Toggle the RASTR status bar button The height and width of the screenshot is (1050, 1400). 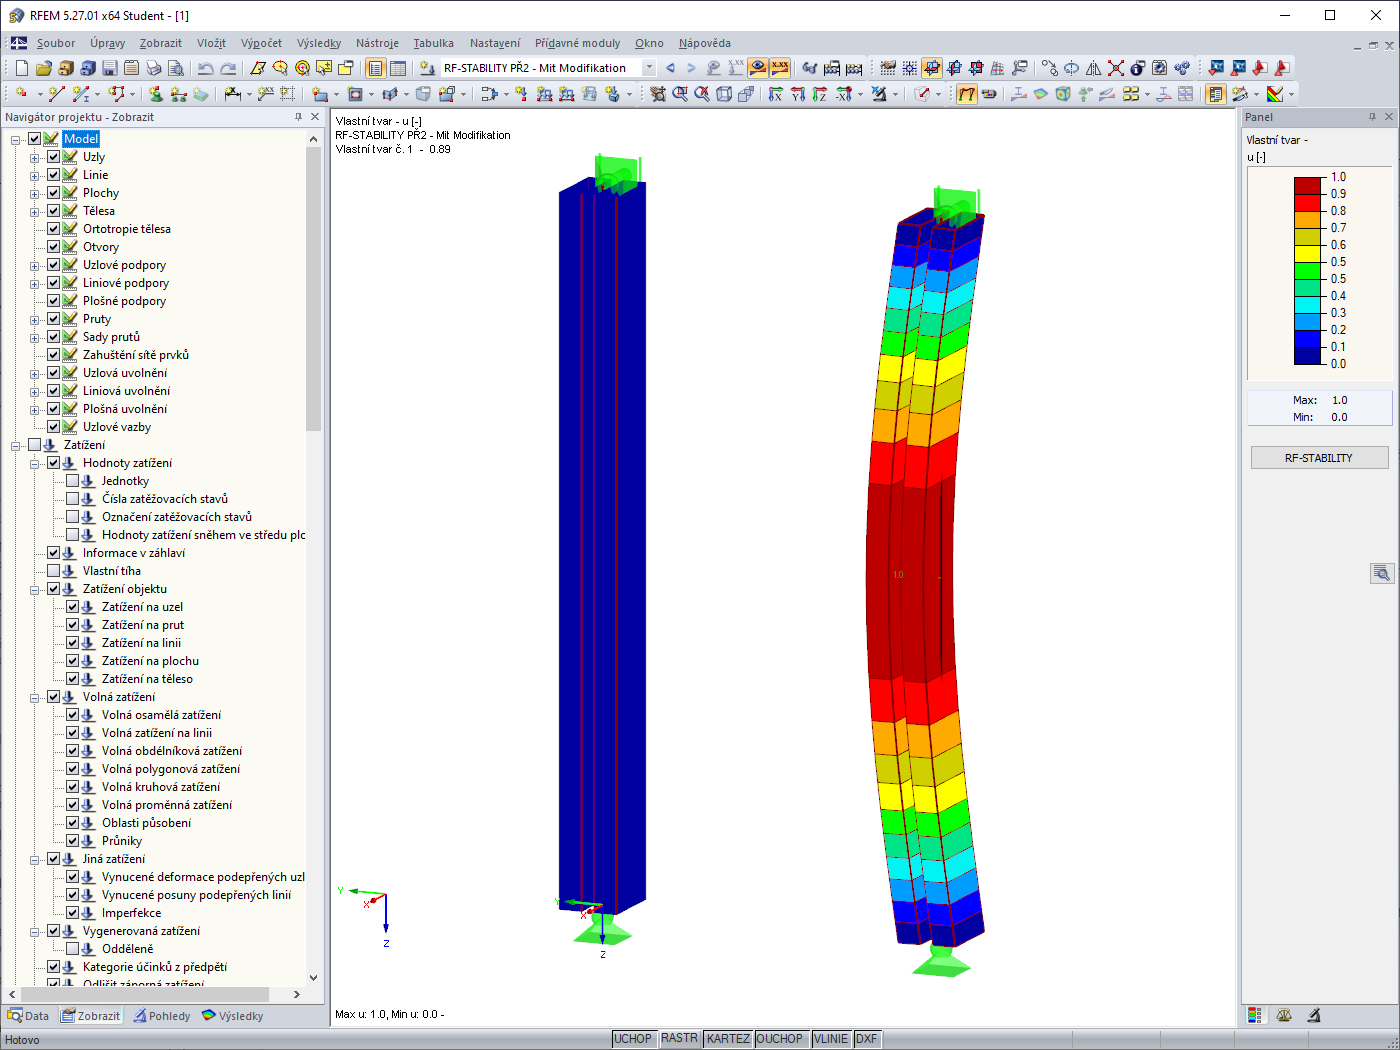click(x=679, y=1039)
